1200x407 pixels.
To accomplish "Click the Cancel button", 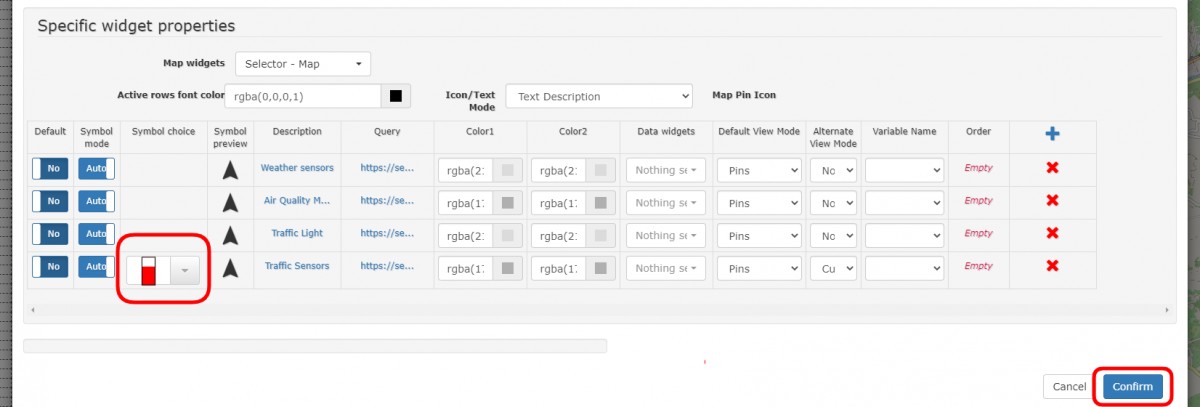I will [x=1068, y=387].
